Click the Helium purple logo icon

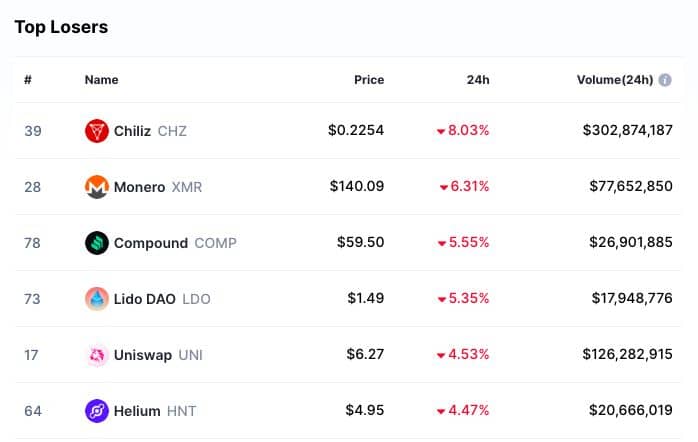(x=97, y=411)
